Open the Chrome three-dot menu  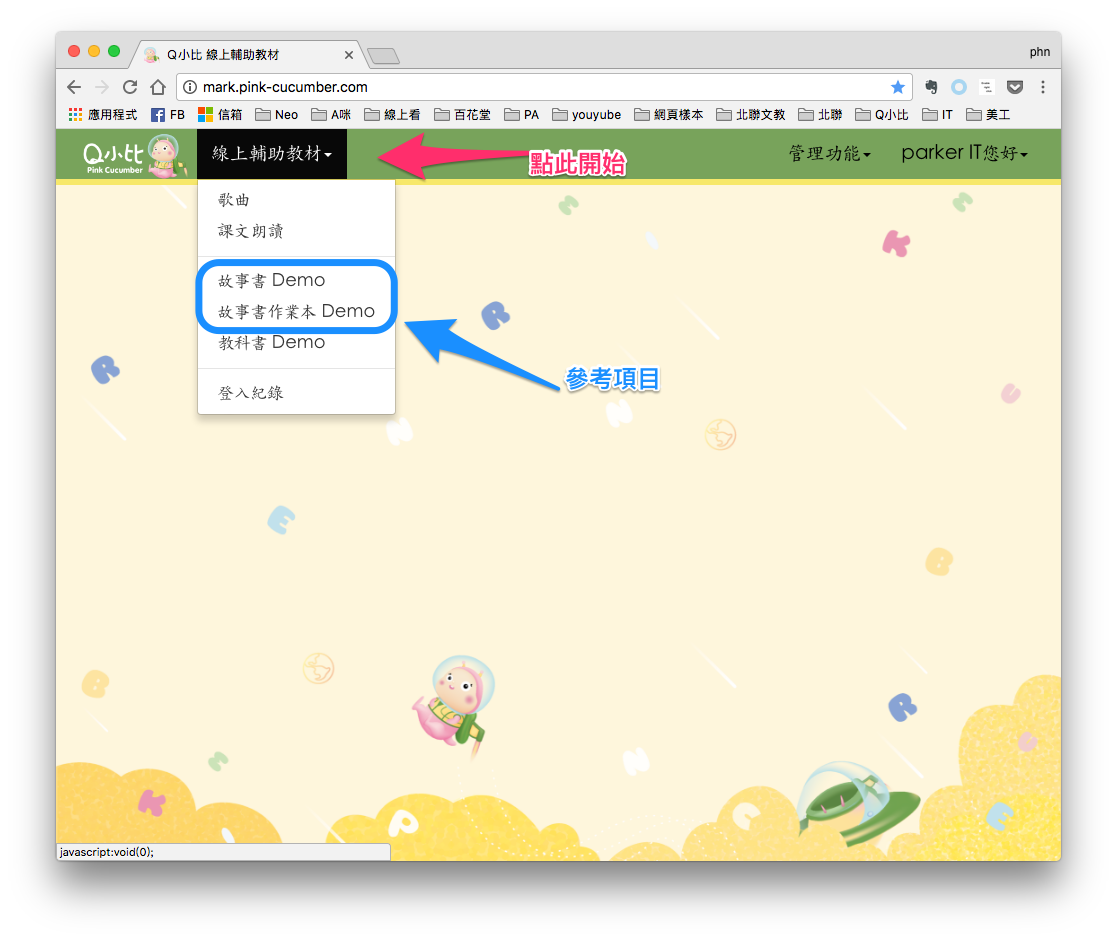click(1043, 87)
